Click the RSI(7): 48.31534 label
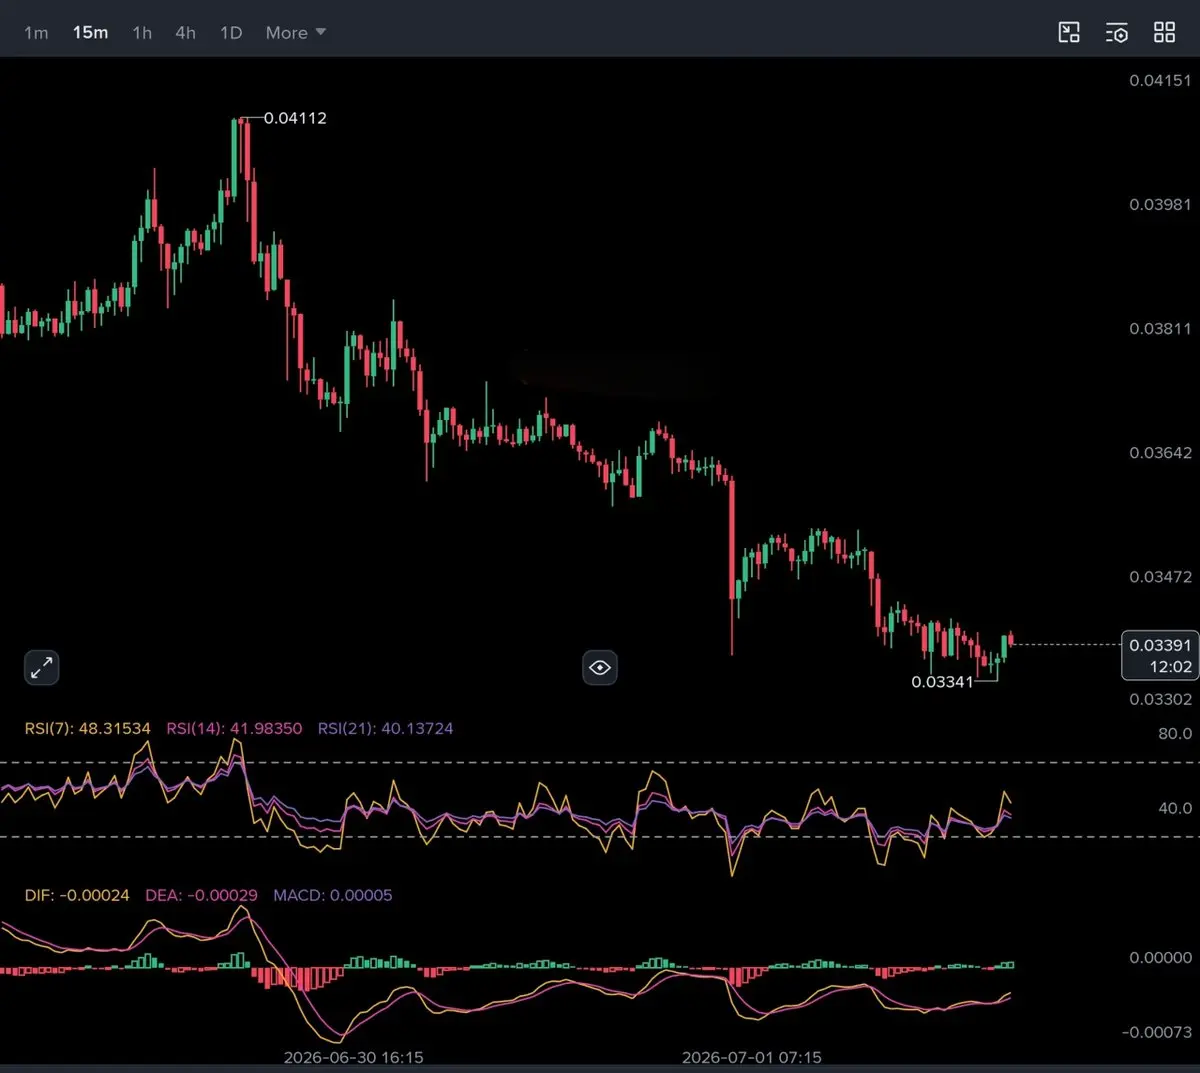1200x1073 pixels. click(88, 728)
